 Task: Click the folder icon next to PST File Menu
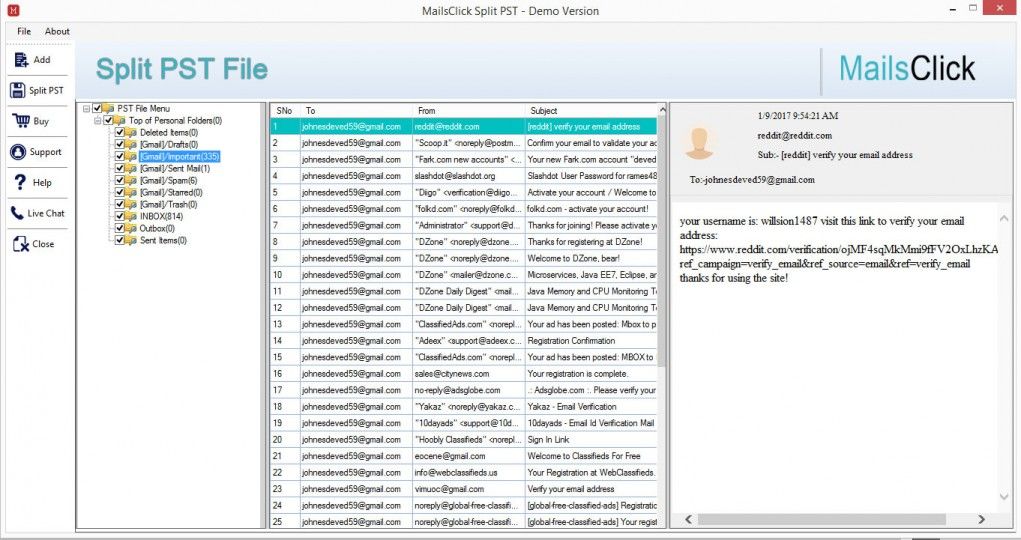click(109, 108)
